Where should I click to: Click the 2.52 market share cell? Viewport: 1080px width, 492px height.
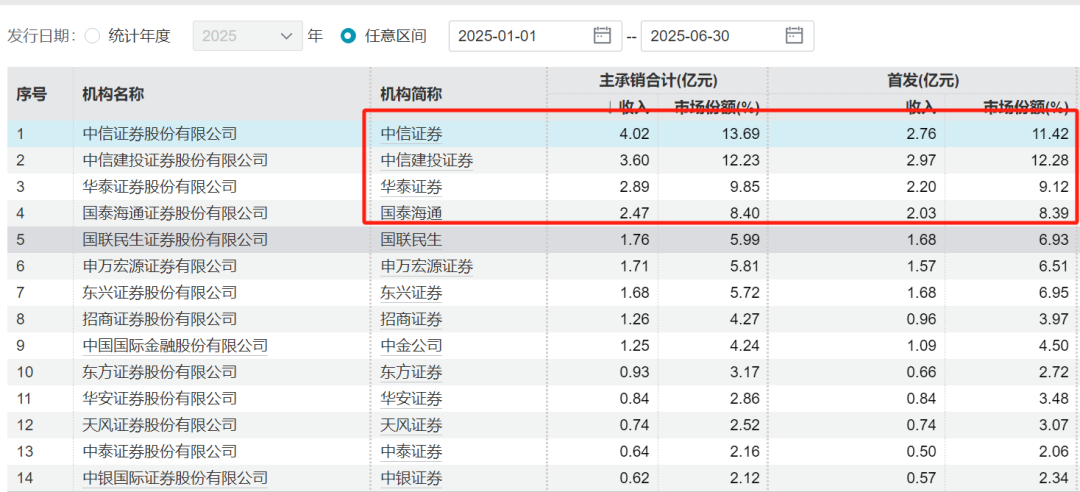click(x=745, y=426)
